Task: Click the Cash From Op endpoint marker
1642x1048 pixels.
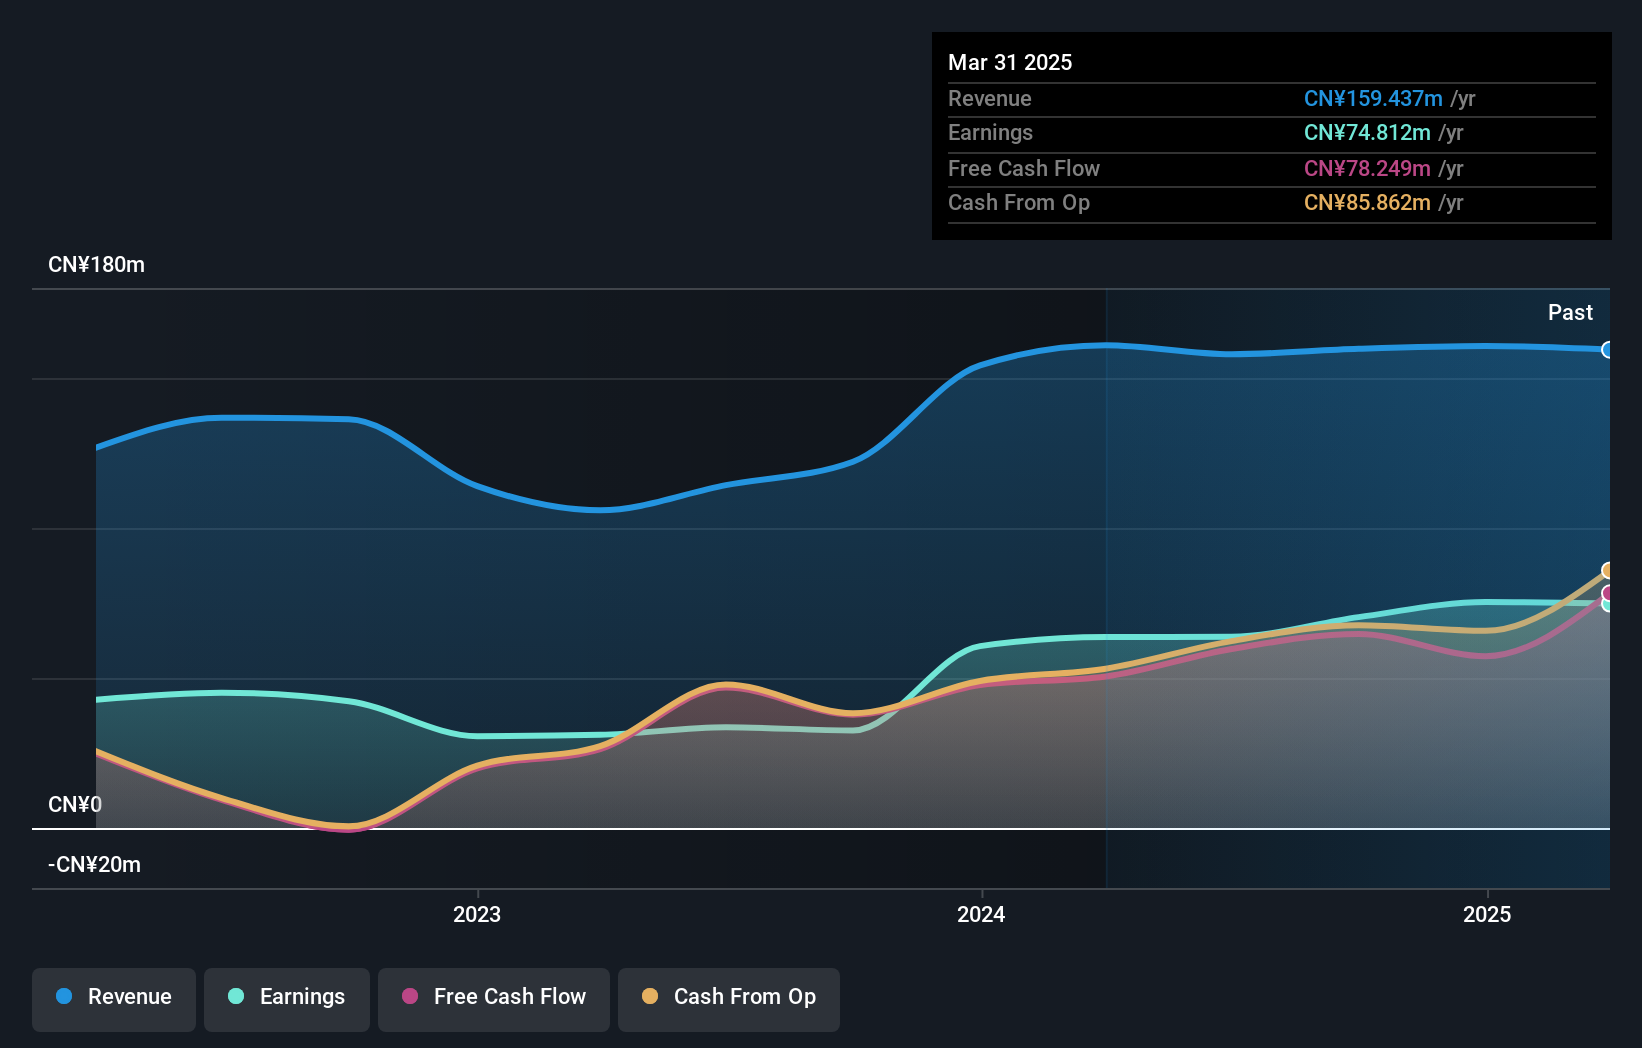Action: pyautogui.click(x=1607, y=571)
